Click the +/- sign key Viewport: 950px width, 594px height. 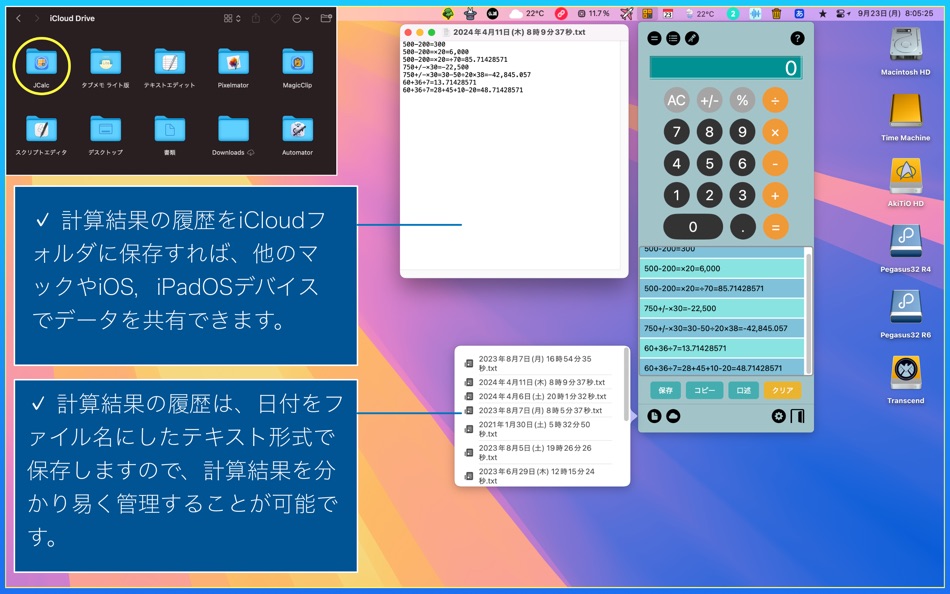709,100
